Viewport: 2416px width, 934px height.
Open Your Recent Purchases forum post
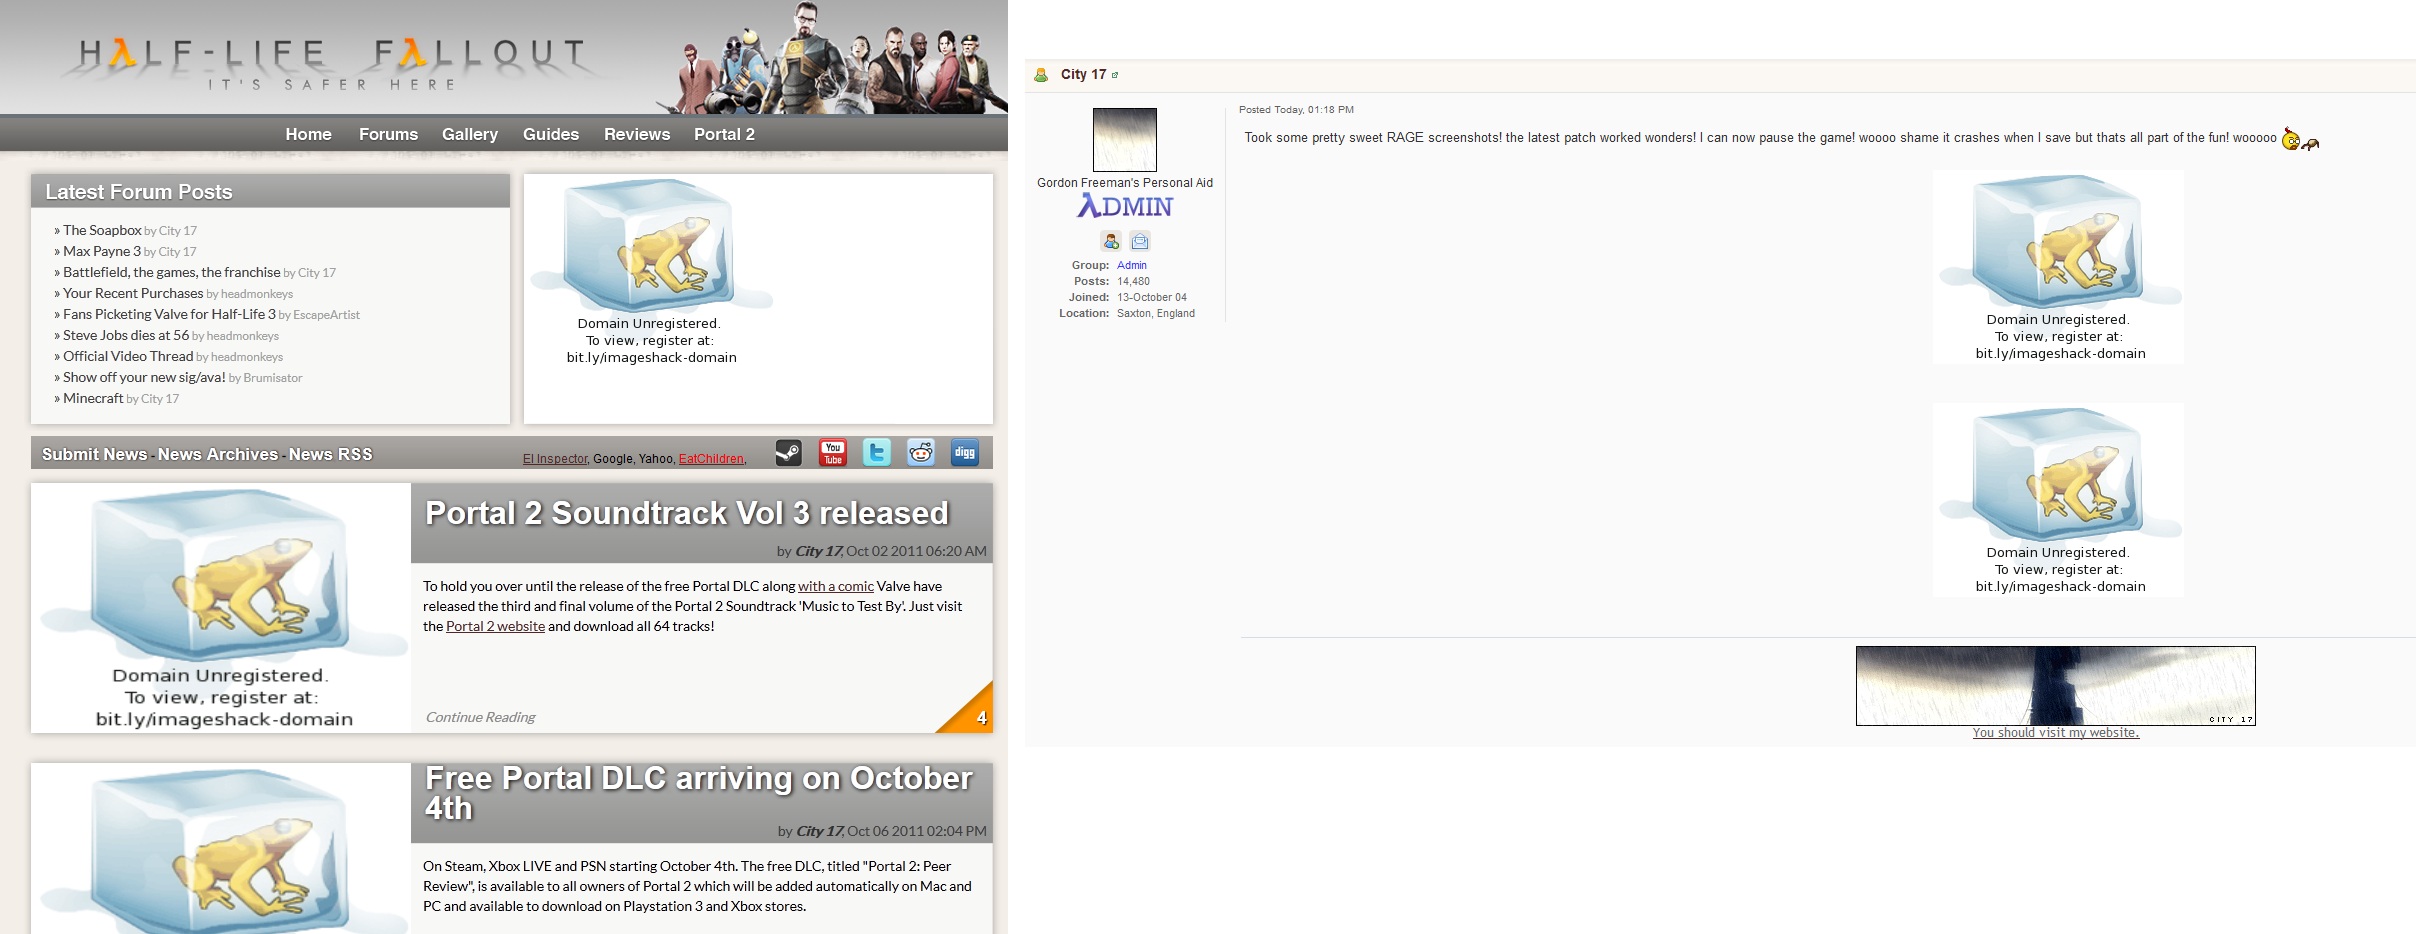(133, 293)
